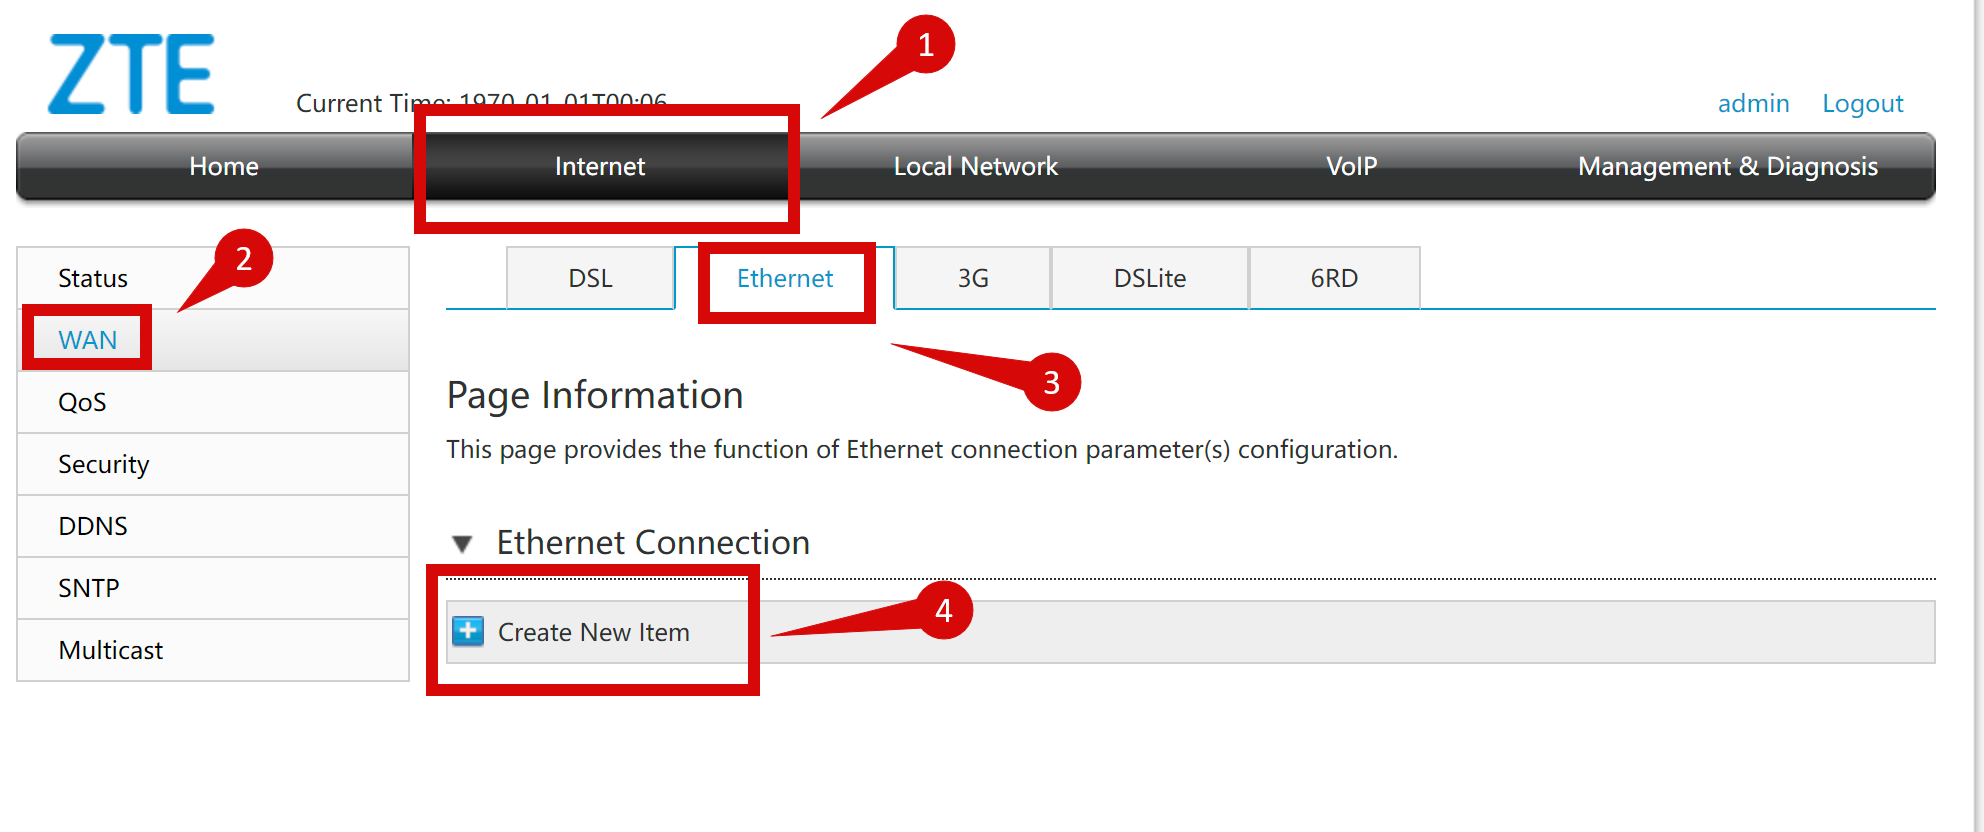1984x832 pixels.
Task: Open the Local Network menu
Action: [x=975, y=166]
